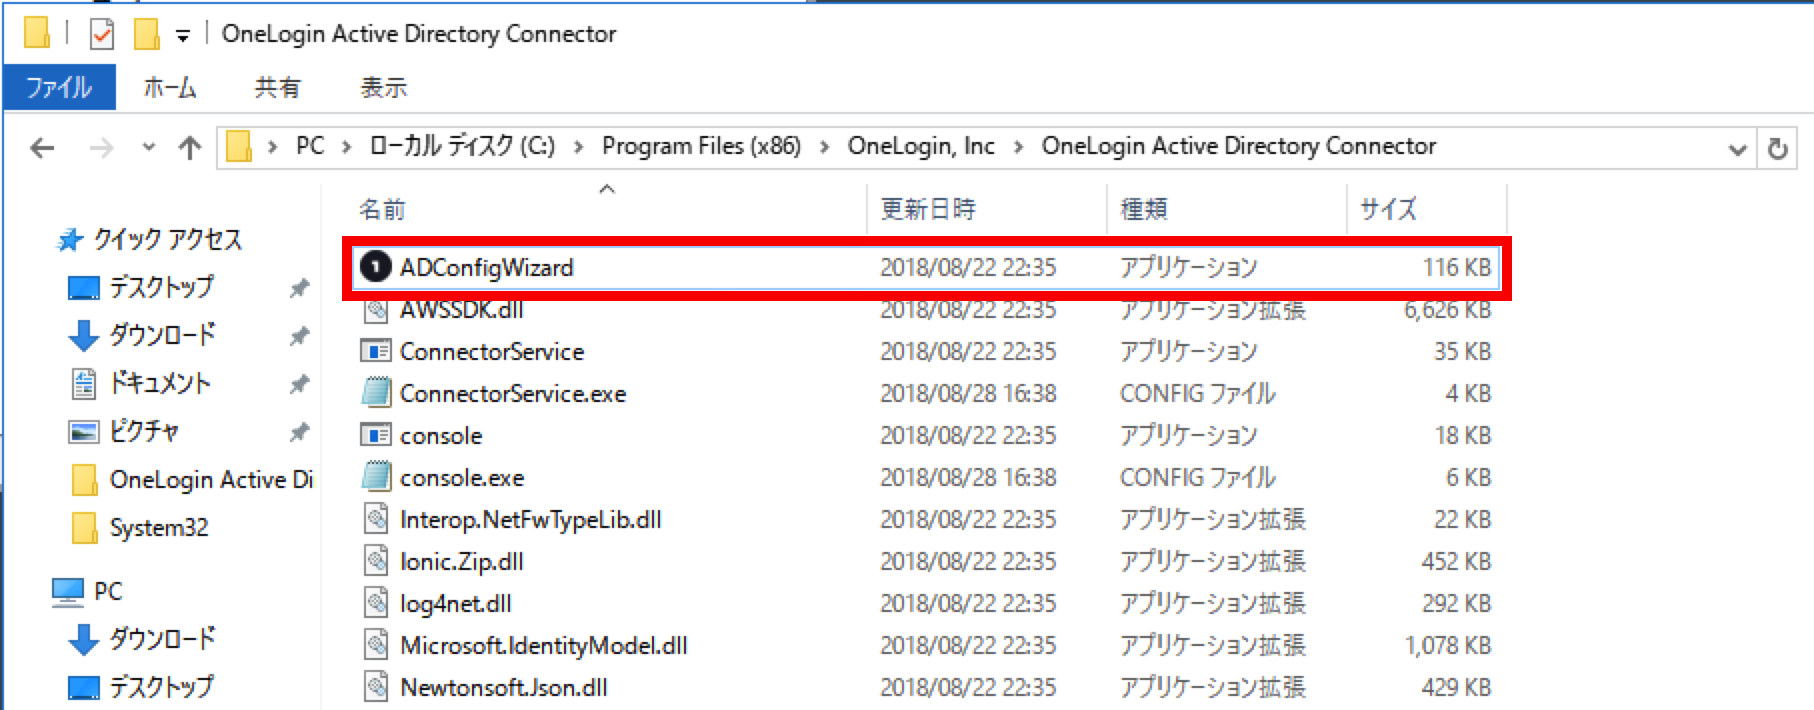Click the Back navigation arrow
The width and height of the screenshot is (1814, 710).
[42, 149]
